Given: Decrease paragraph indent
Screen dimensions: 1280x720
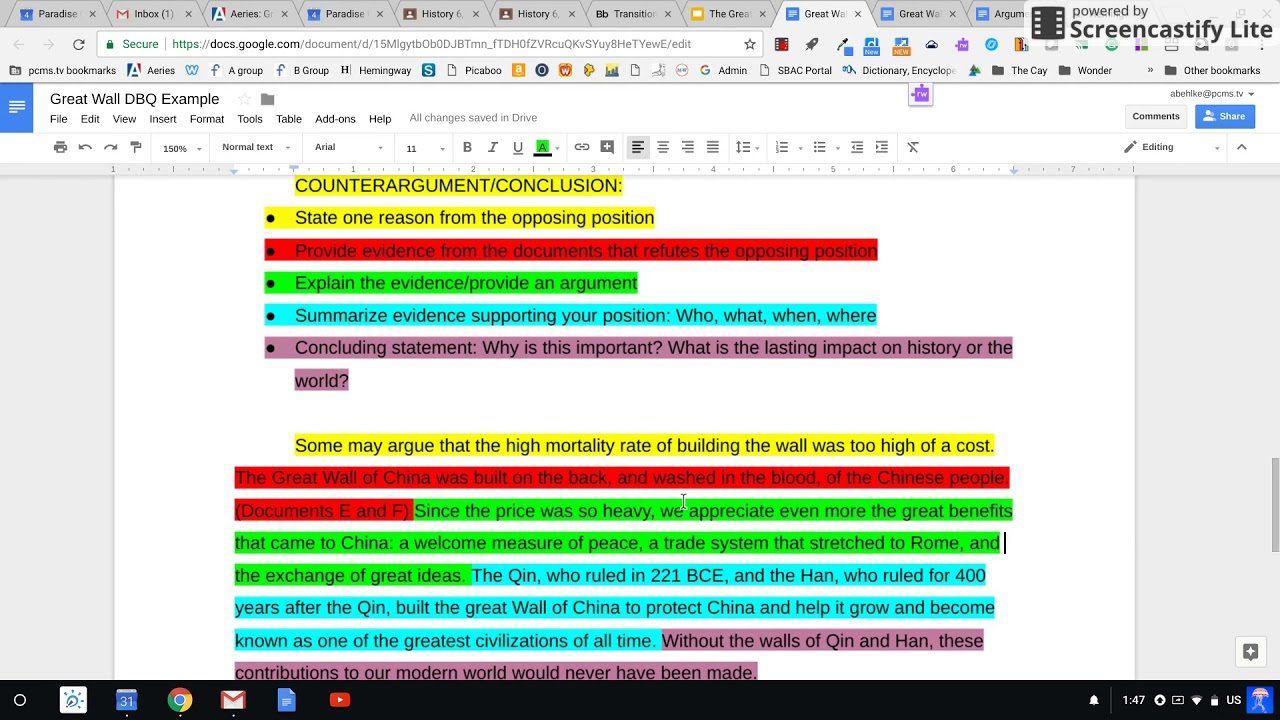Looking at the screenshot, I should (x=857, y=147).
